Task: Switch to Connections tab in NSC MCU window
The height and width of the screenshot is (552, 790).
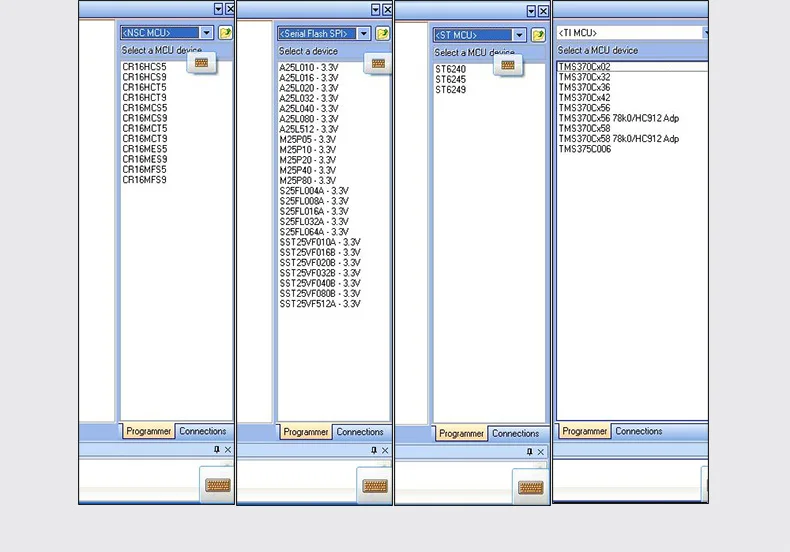Action: click(x=203, y=431)
